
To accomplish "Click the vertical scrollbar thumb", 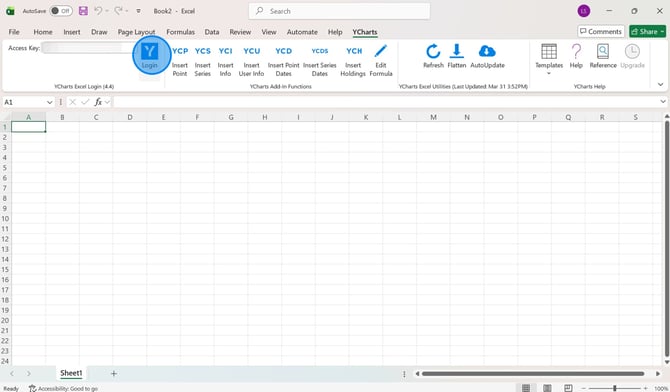I will tap(667, 239).
